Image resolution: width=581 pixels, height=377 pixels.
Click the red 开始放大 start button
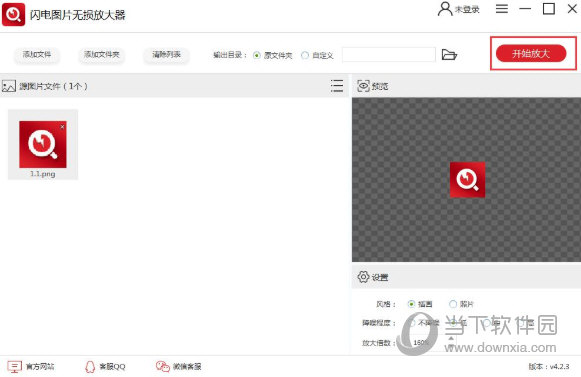point(531,54)
